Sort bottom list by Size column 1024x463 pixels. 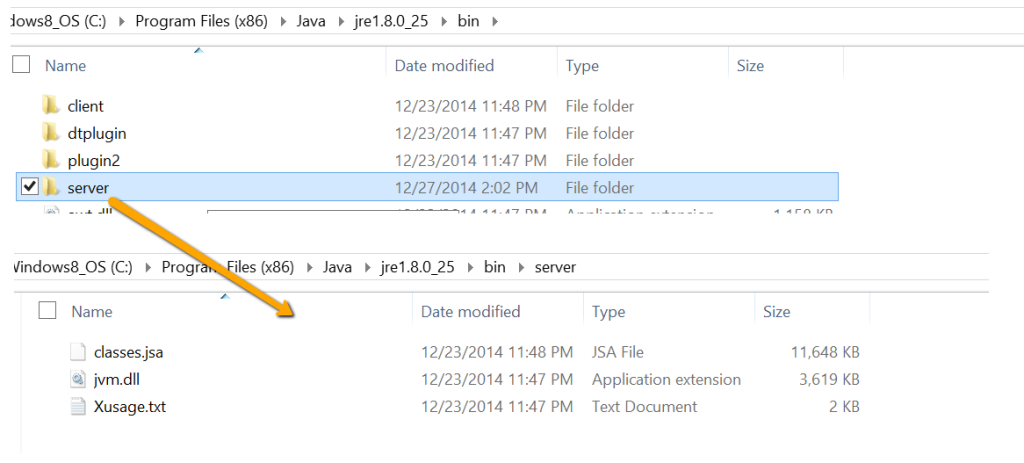776,311
